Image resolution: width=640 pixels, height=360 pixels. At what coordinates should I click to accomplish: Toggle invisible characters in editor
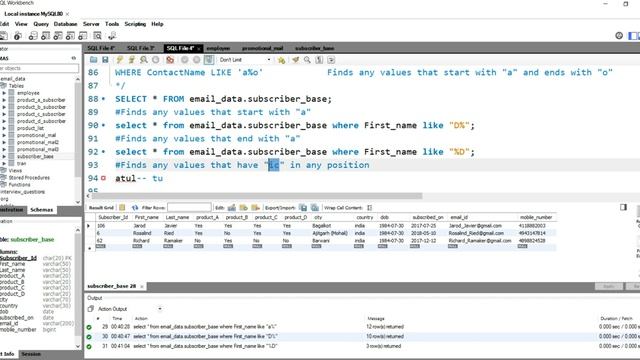319,60
